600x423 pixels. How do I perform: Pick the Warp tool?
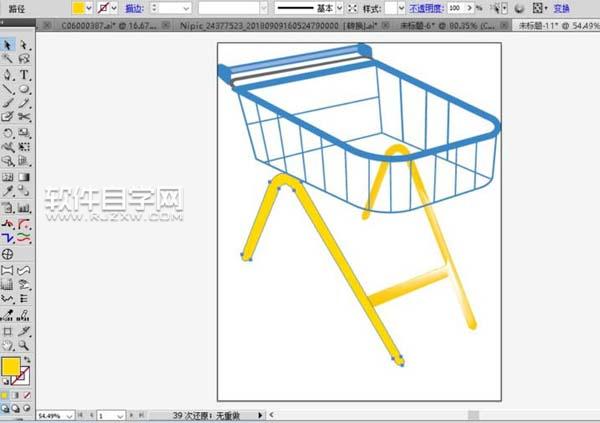7,147
